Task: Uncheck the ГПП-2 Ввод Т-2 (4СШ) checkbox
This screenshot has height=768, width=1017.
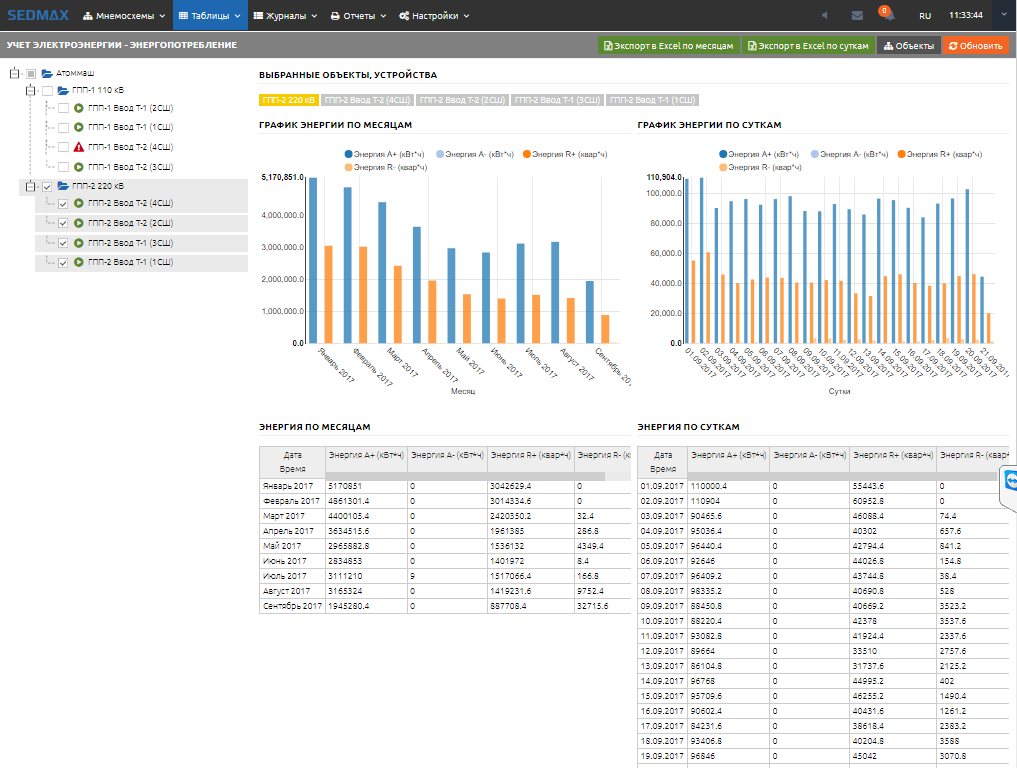Action: pyautogui.click(x=63, y=204)
